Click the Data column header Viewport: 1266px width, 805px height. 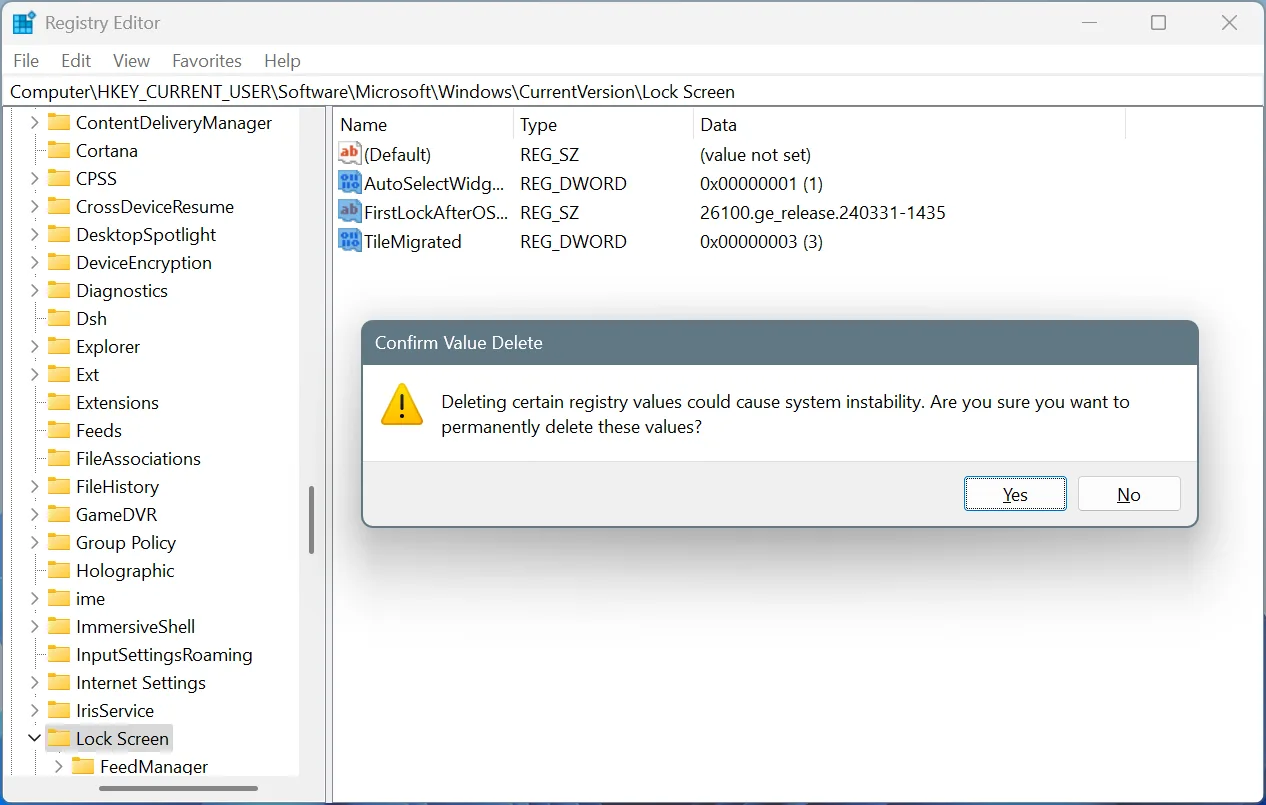click(x=909, y=125)
